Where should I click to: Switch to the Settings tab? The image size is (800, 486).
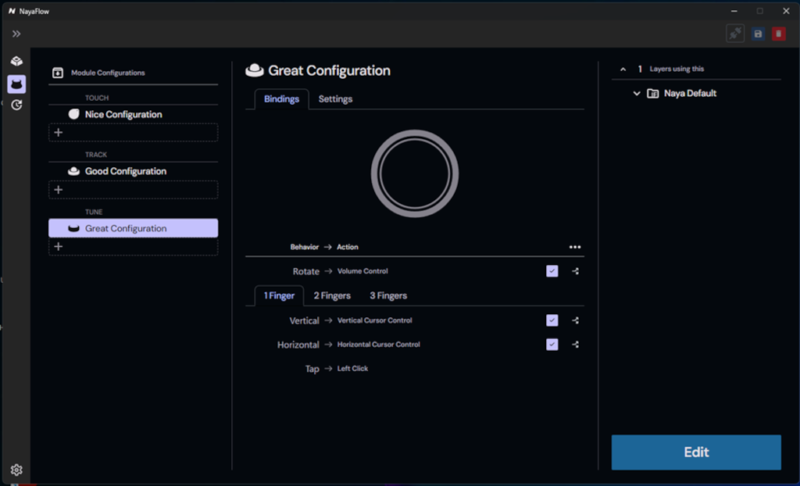335,99
